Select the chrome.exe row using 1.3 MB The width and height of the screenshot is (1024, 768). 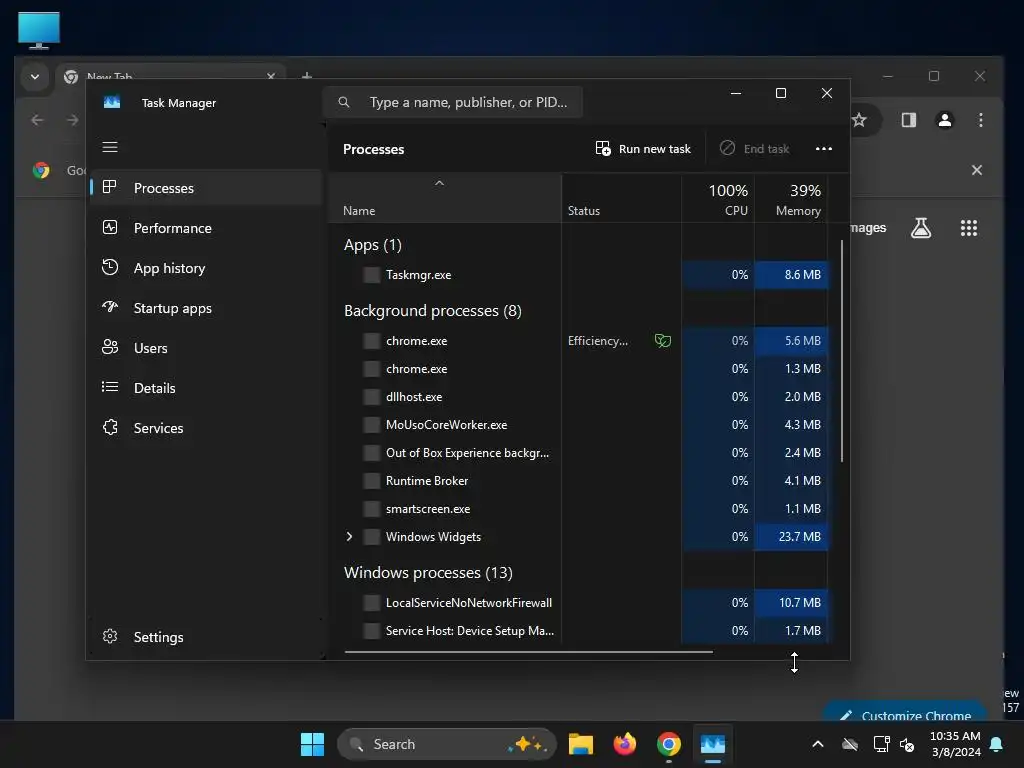click(579, 369)
